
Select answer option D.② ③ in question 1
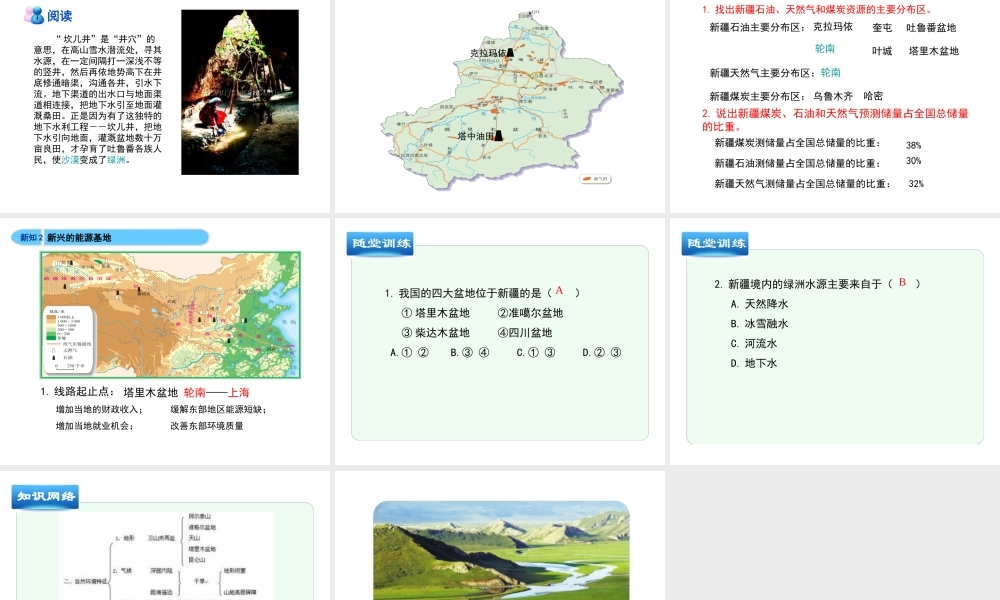coord(601,353)
